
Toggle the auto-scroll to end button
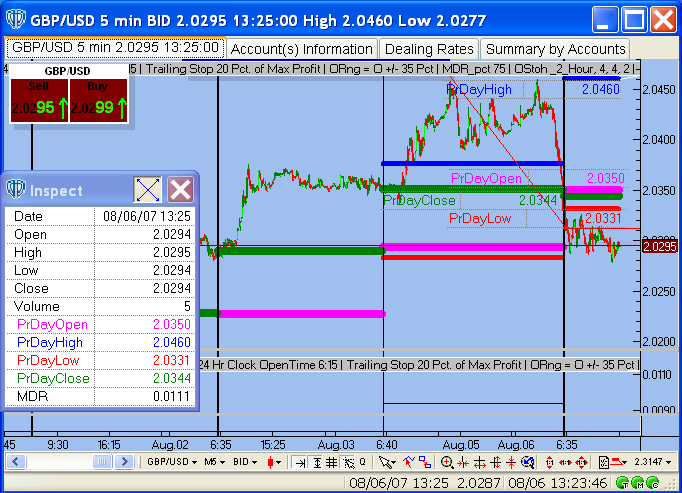tap(300, 462)
